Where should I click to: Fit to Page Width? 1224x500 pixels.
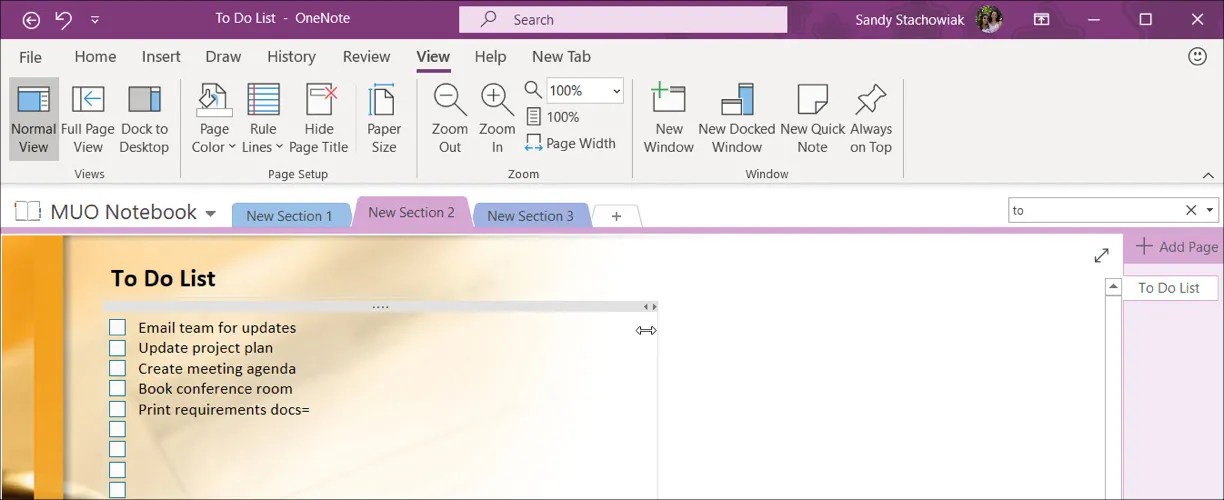click(571, 143)
